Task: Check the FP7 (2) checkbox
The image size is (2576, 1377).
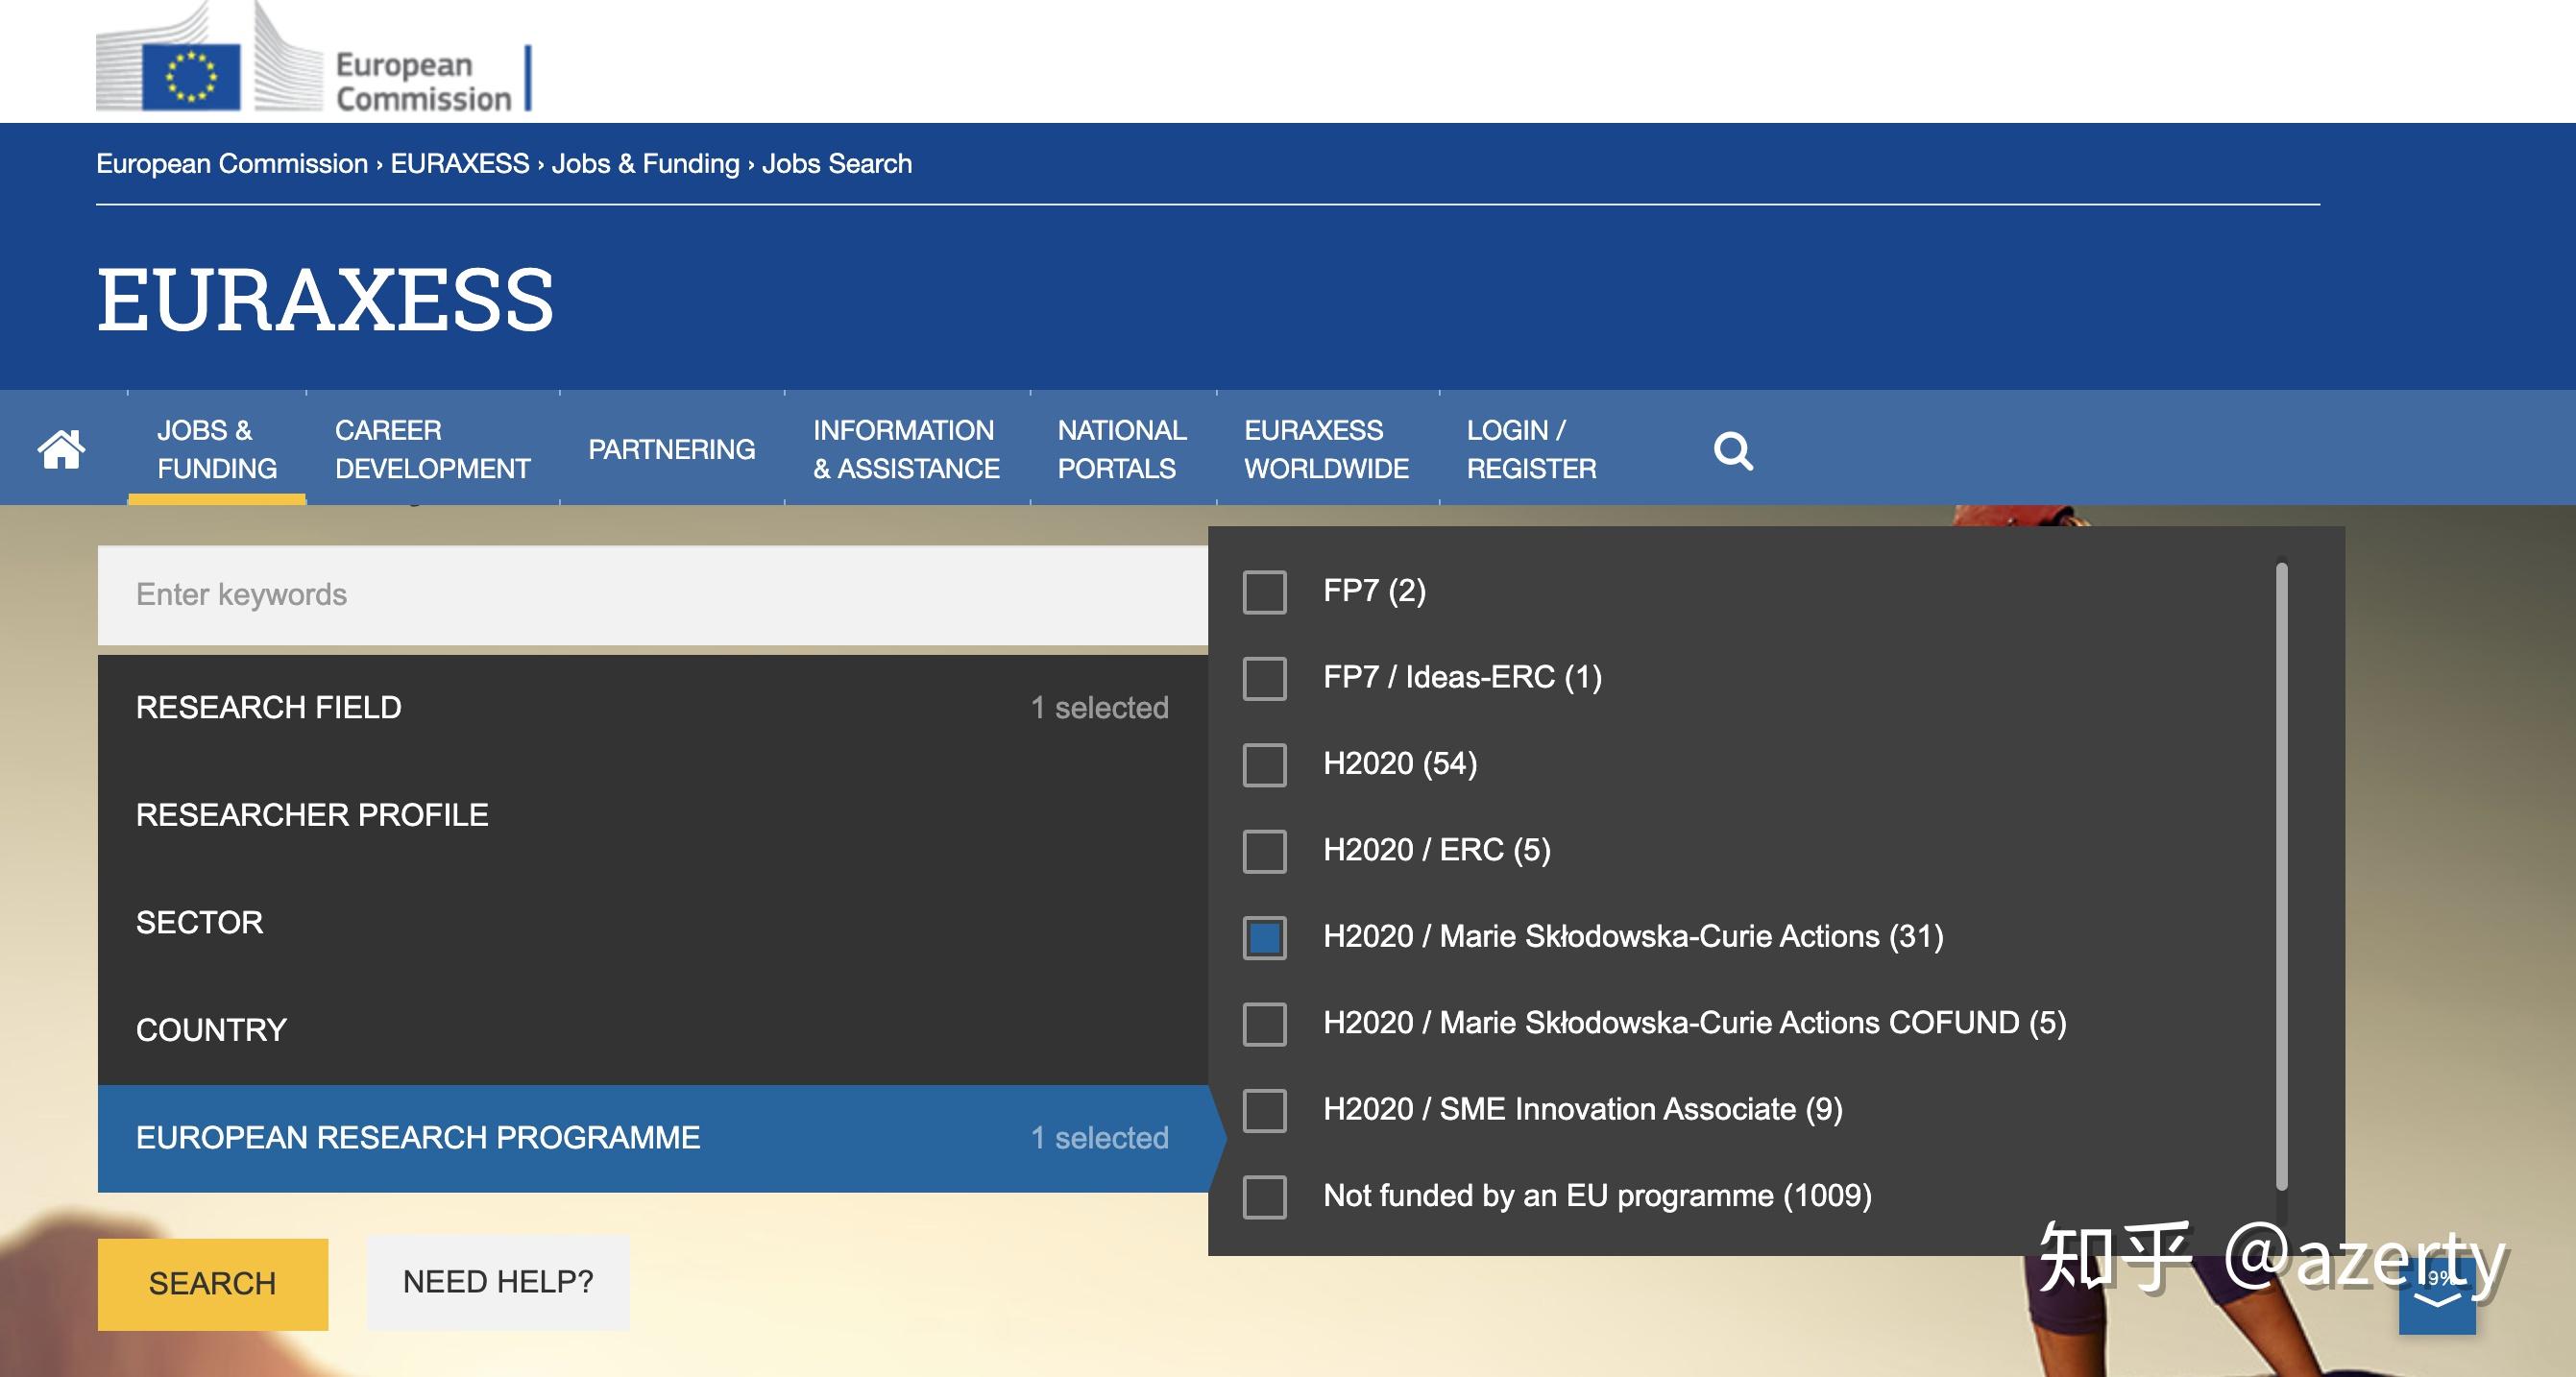Action: pyautogui.click(x=1264, y=591)
